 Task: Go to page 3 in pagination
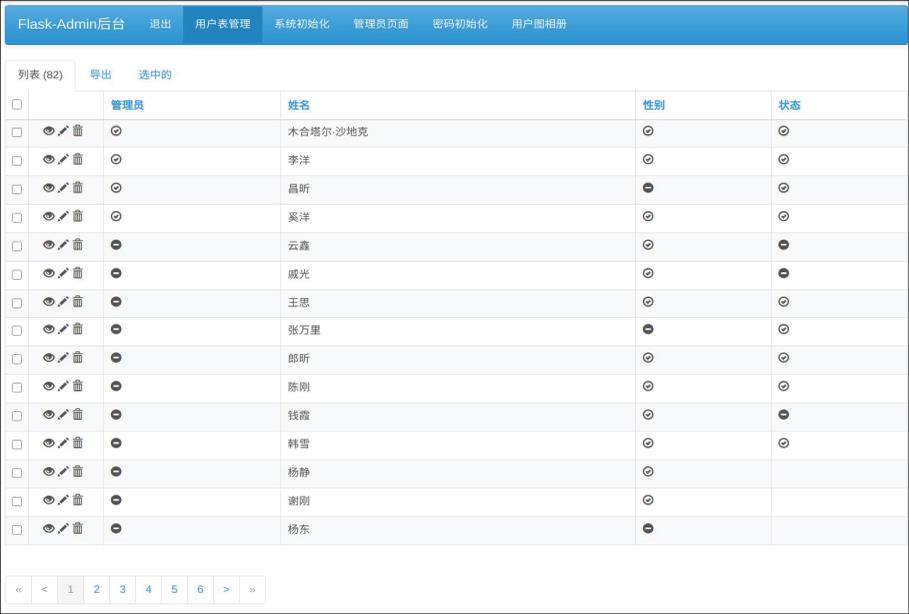click(122, 589)
